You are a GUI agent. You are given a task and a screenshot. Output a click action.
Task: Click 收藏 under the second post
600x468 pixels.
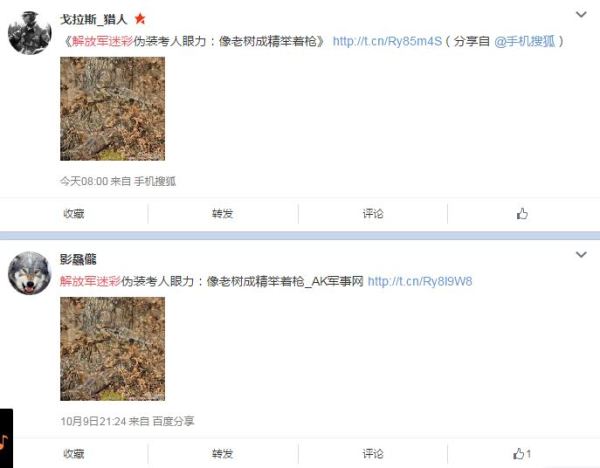click(x=74, y=454)
